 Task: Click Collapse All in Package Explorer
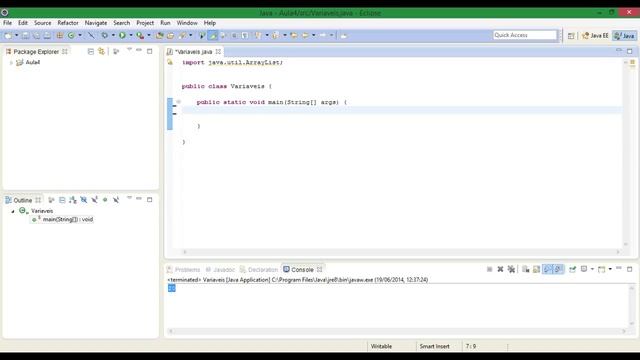pyautogui.click(x=91, y=51)
